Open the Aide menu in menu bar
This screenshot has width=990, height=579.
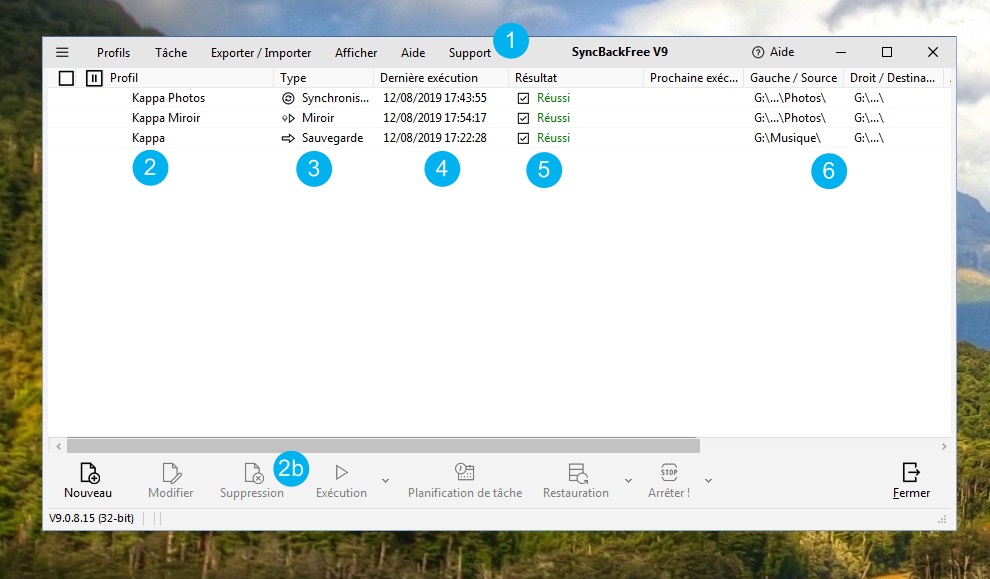(413, 53)
